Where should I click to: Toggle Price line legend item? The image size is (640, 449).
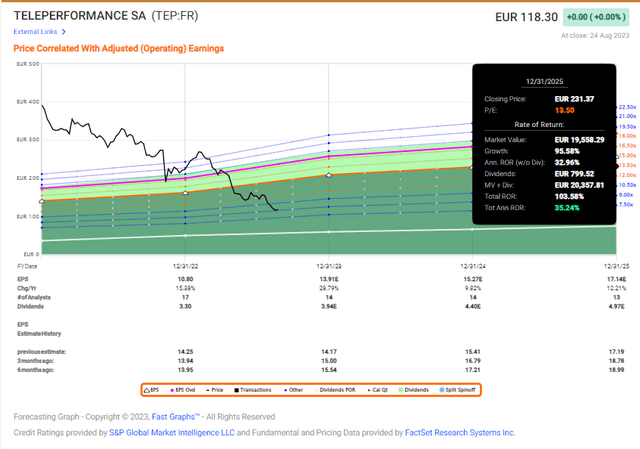click(x=215, y=390)
